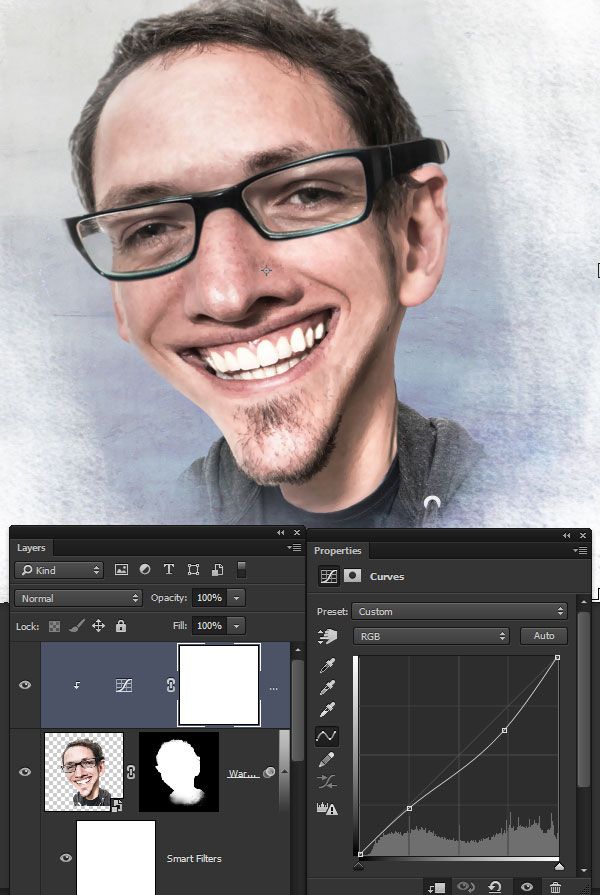Select the Curves layer white mask thumbnail
Screen dimensions: 600x895
tap(219, 685)
